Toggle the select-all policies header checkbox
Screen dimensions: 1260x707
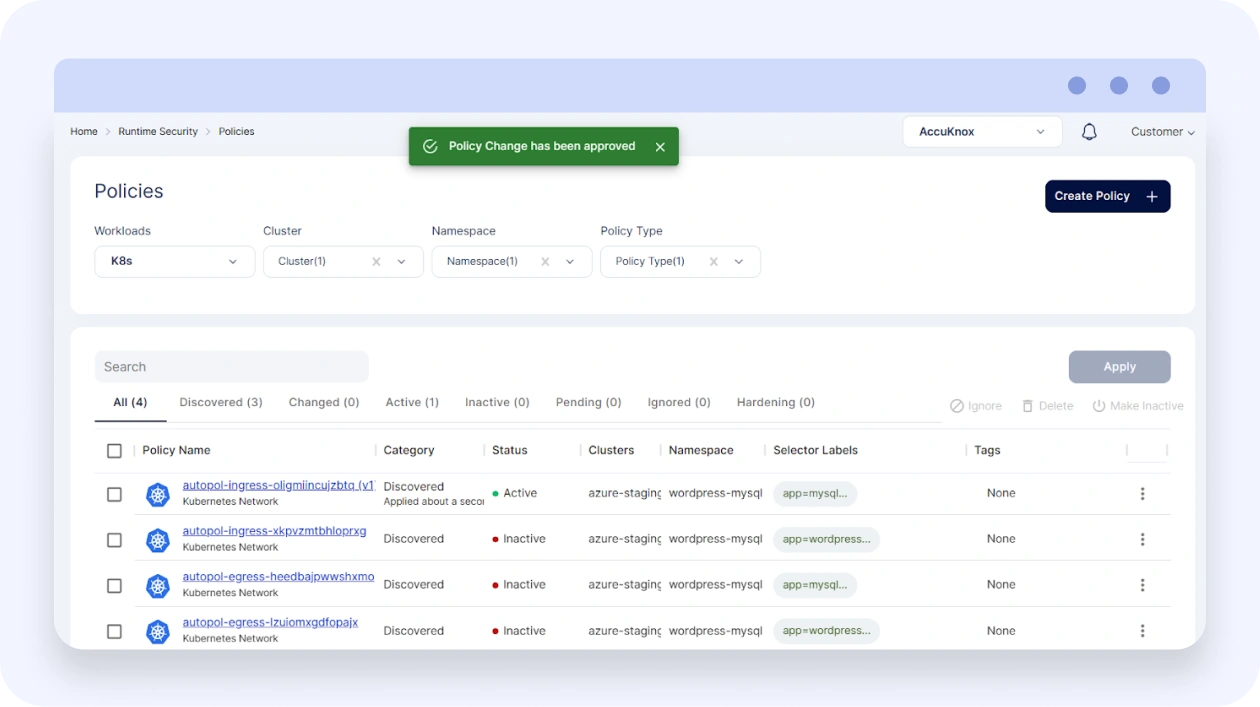(114, 451)
